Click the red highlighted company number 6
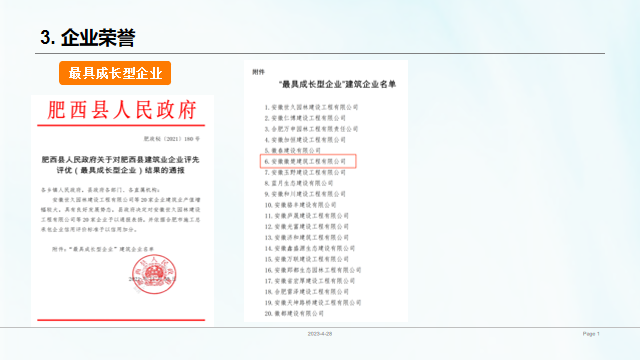640x360 pixels. click(308, 161)
